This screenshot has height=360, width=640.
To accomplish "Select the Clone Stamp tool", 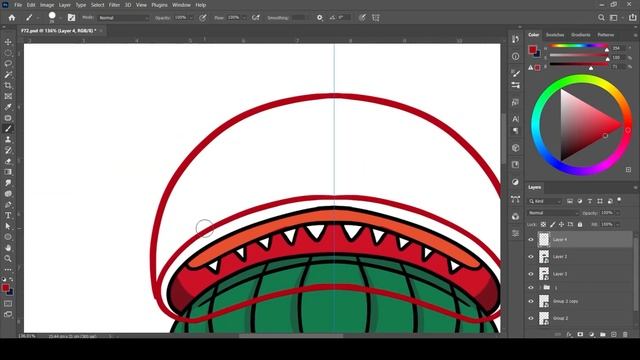I will pyautogui.click(x=8, y=140).
